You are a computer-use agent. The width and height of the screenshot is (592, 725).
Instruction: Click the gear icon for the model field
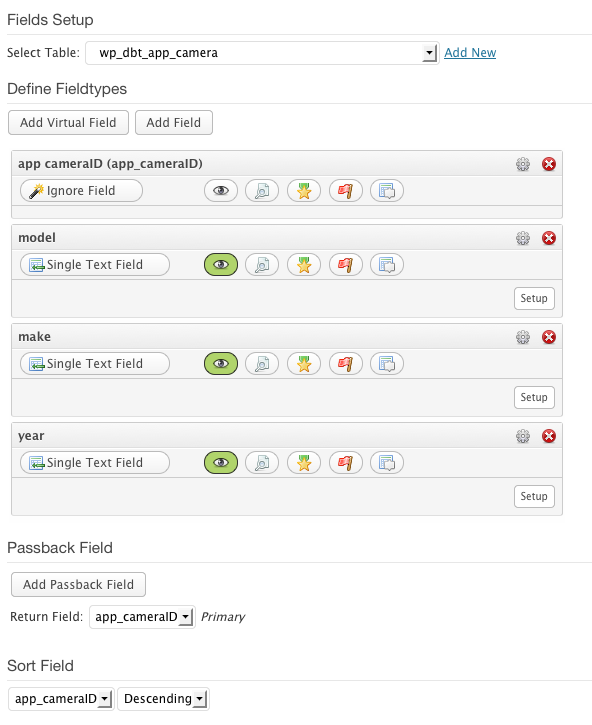point(523,238)
